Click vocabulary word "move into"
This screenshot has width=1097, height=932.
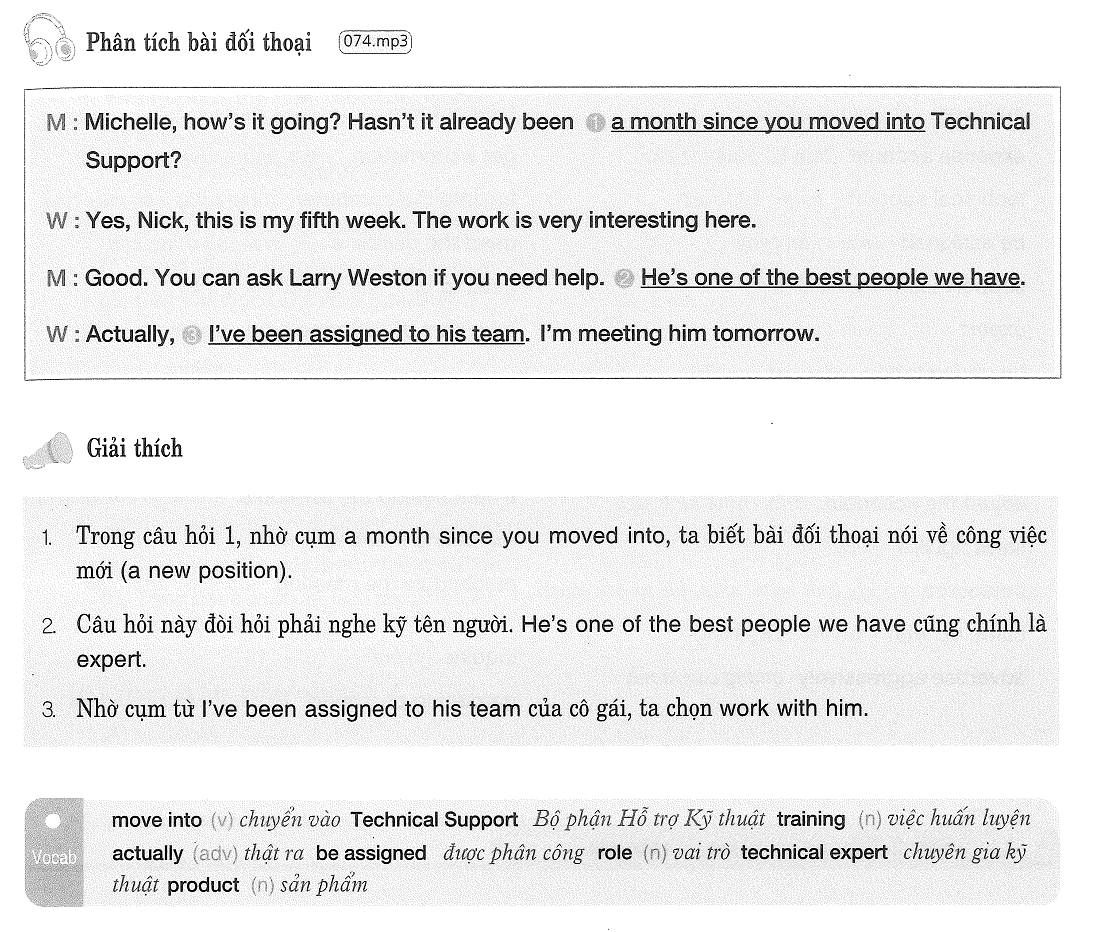point(157,820)
